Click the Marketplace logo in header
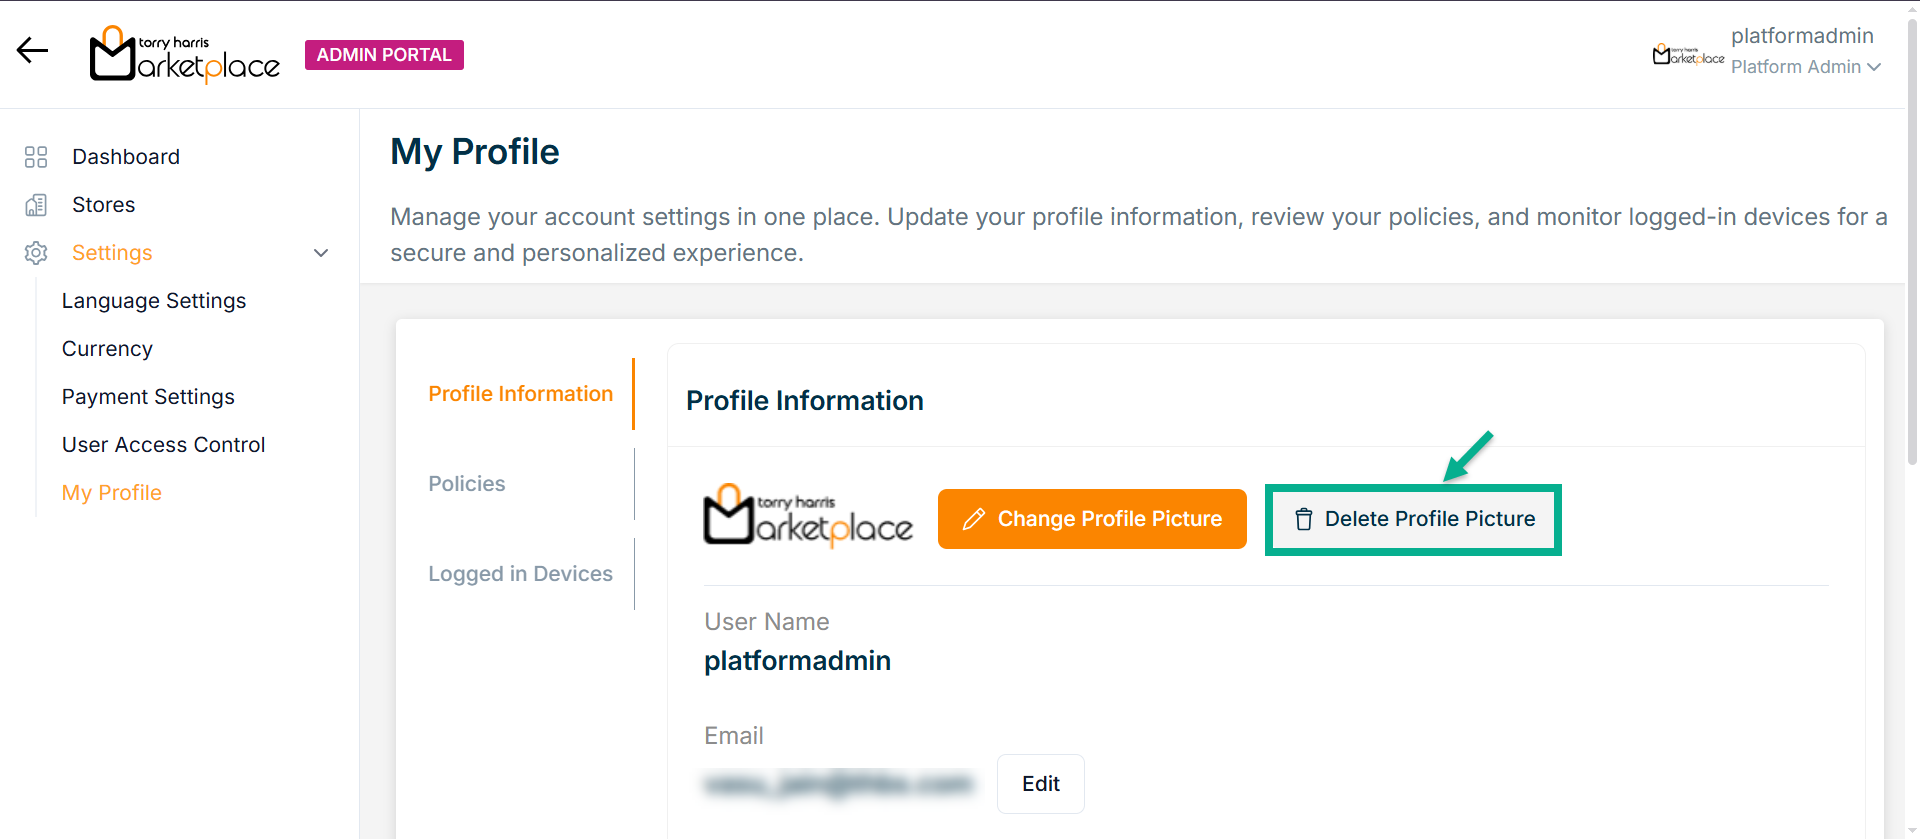The image size is (1920, 839). pyautogui.click(x=185, y=54)
